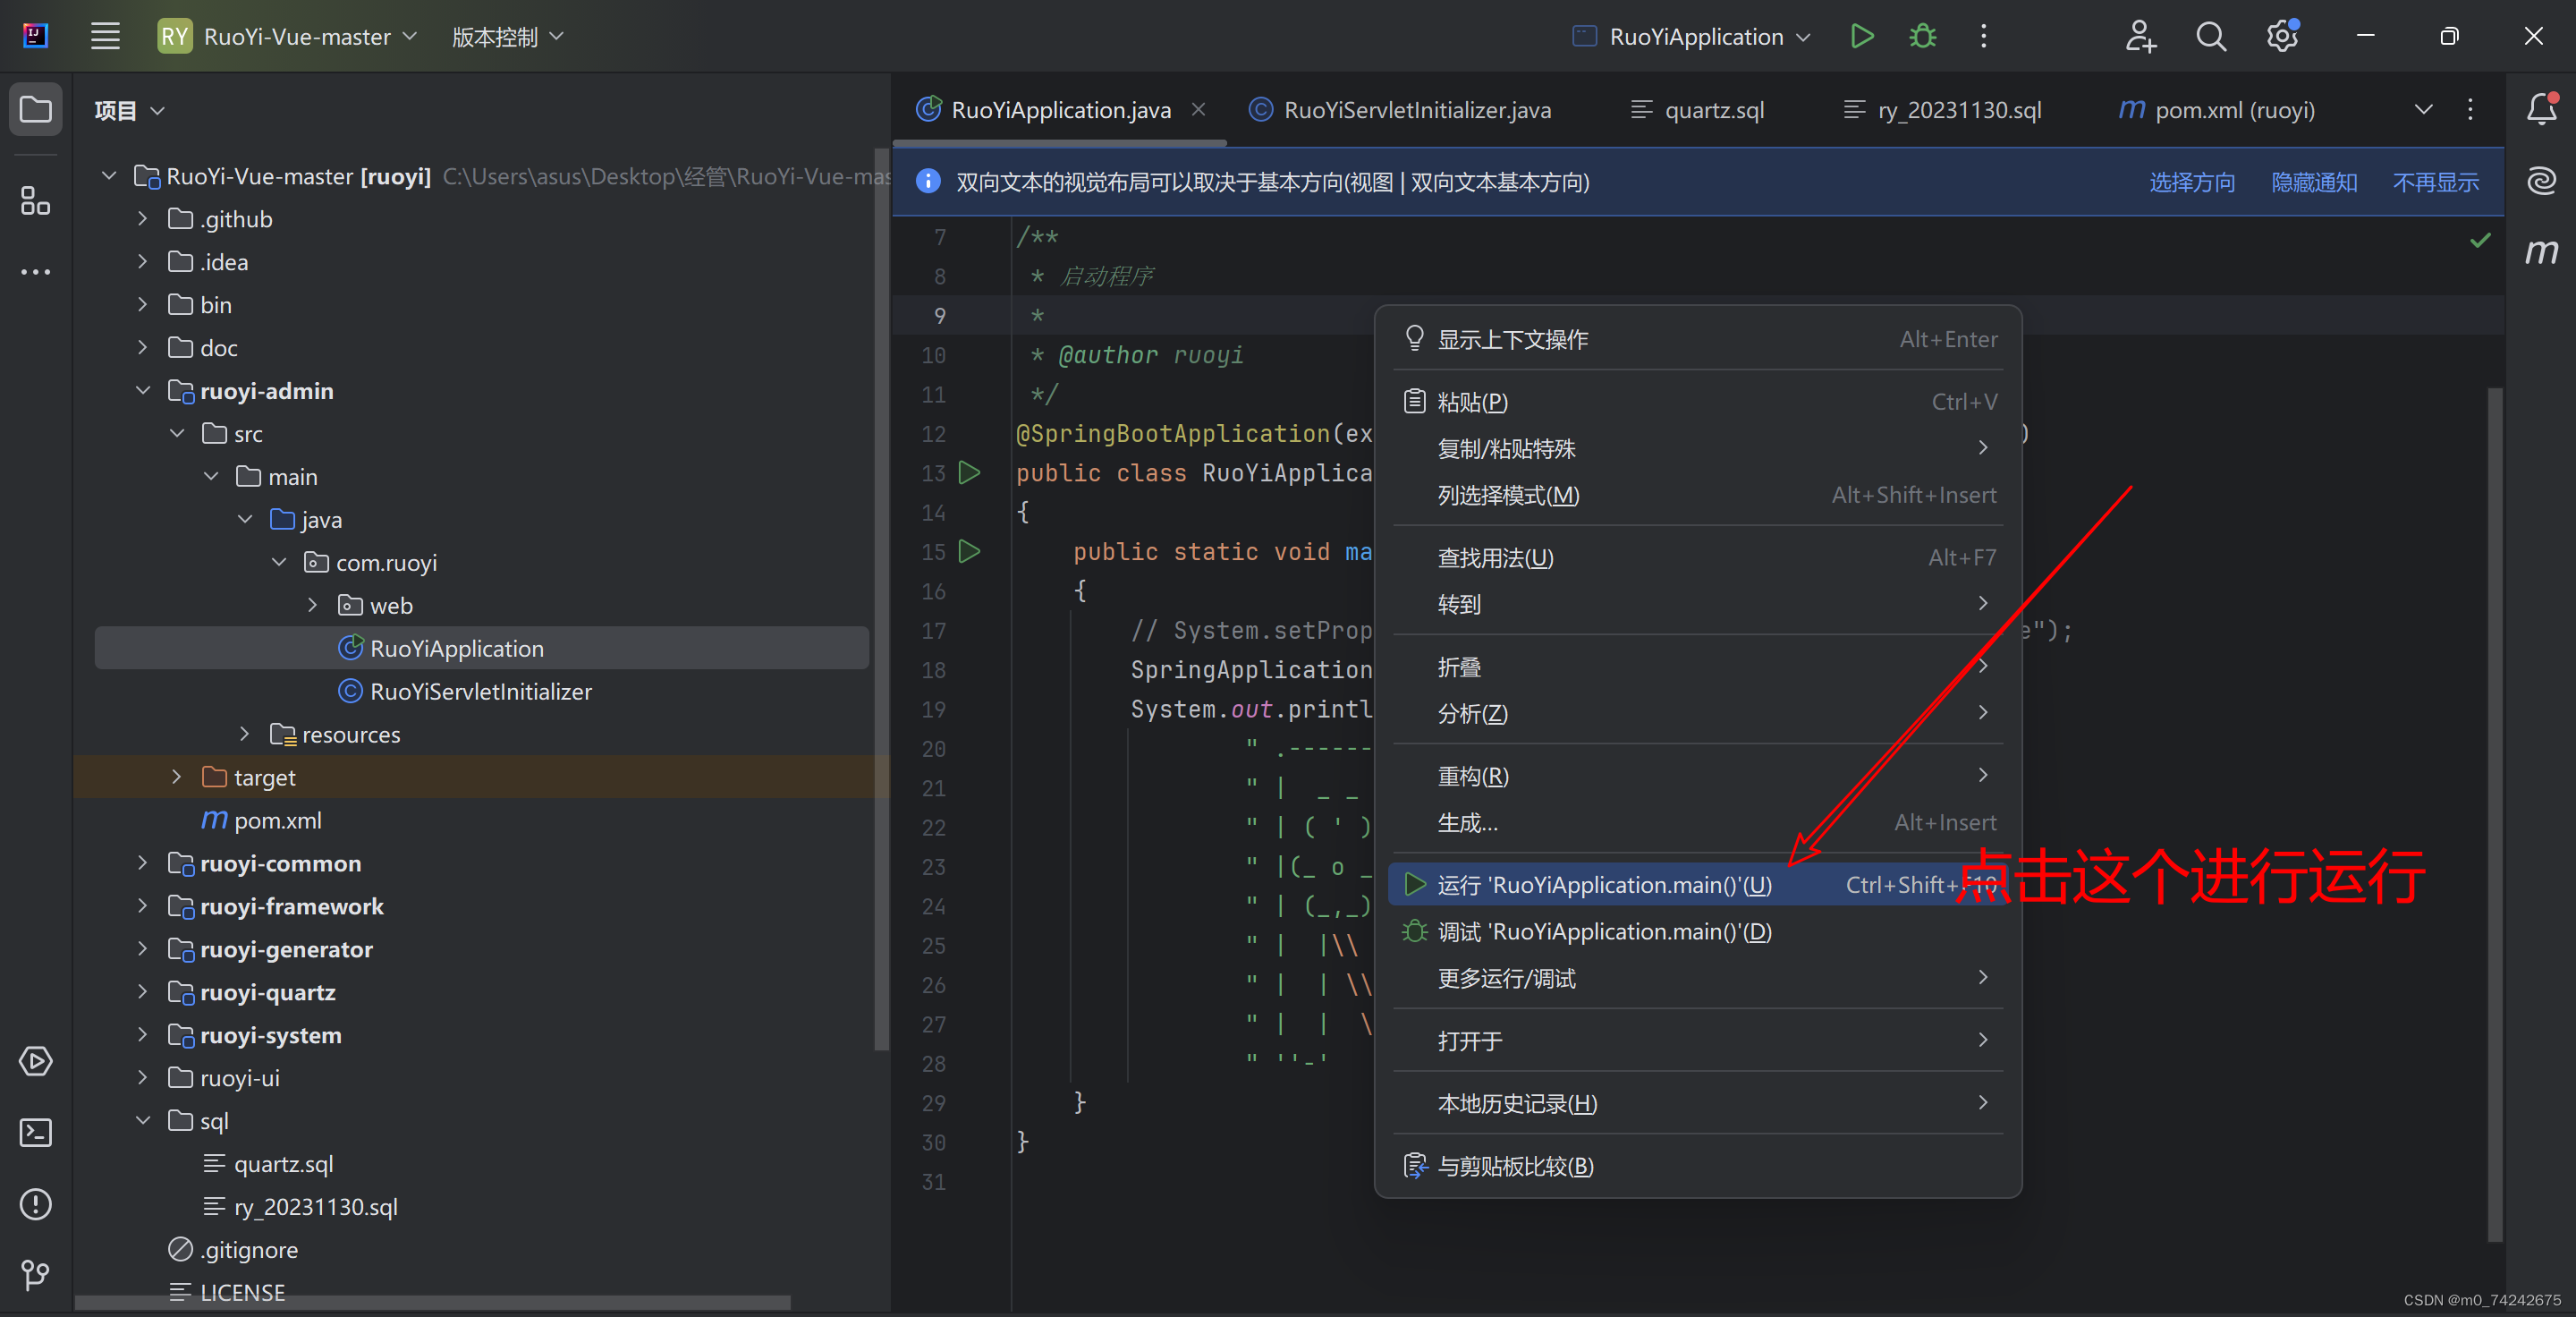
Task: Click run gutter icon on line 15
Action: [969, 551]
